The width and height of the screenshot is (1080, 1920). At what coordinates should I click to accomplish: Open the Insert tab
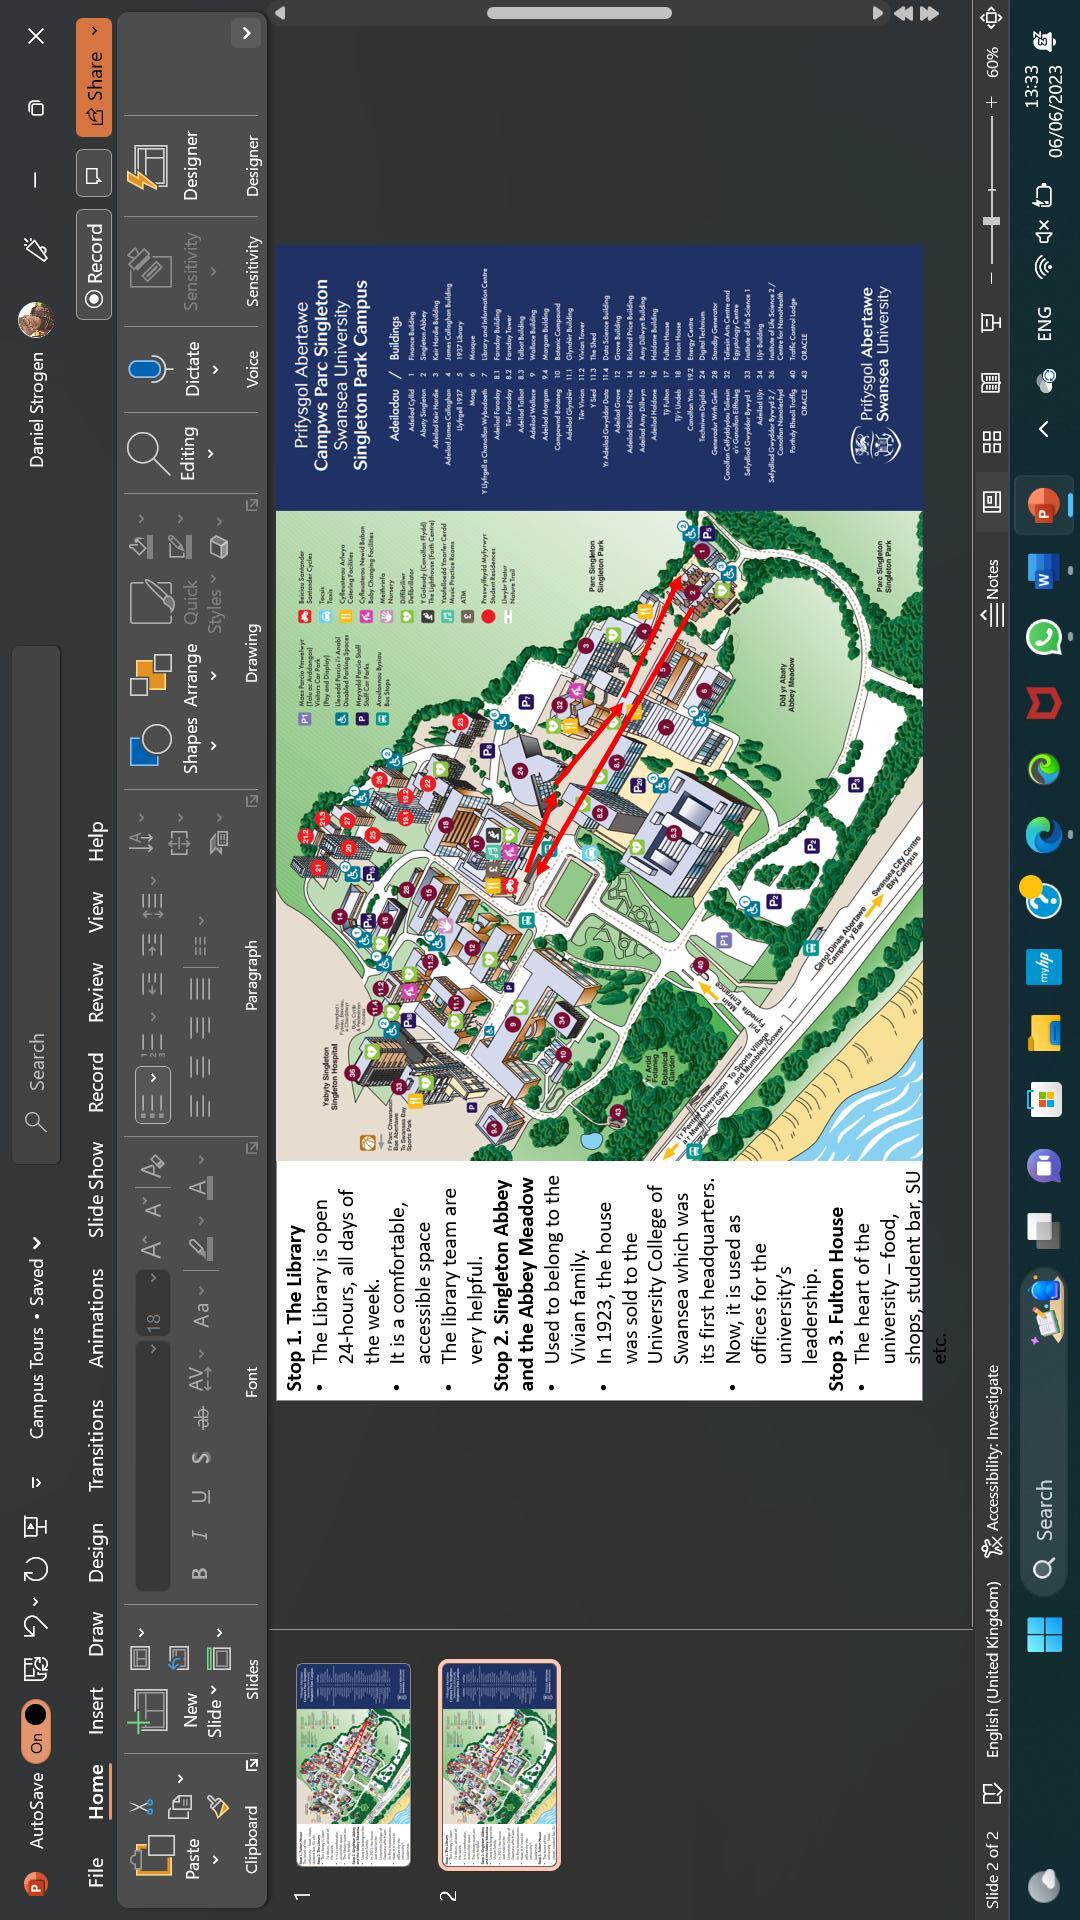pyautogui.click(x=95, y=1711)
